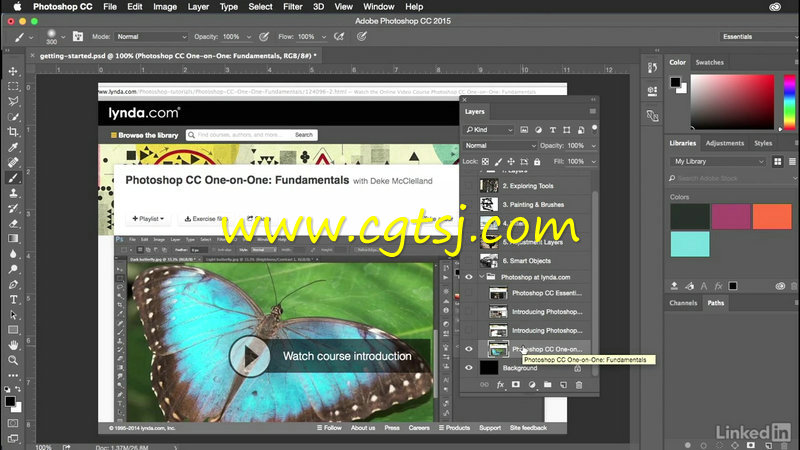Show the Photoshop CC Essenti... layer
Image resolution: width=800 pixels, height=450 pixels.
pyautogui.click(x=468, y=293)
